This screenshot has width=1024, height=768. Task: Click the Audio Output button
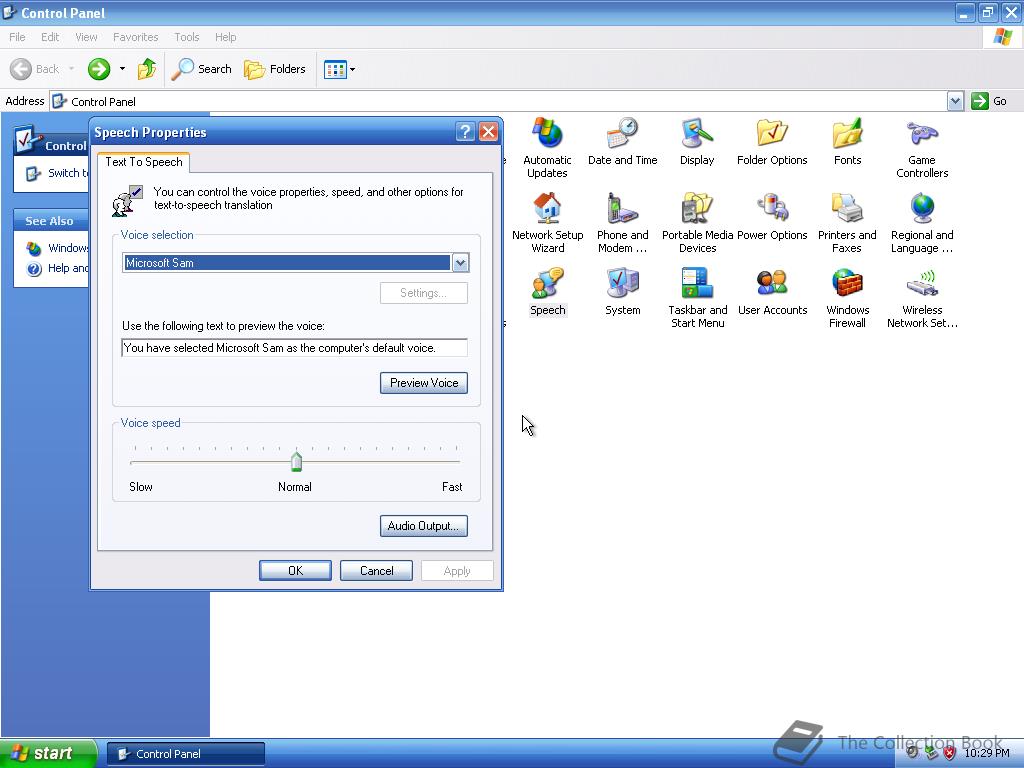[424, 526]
